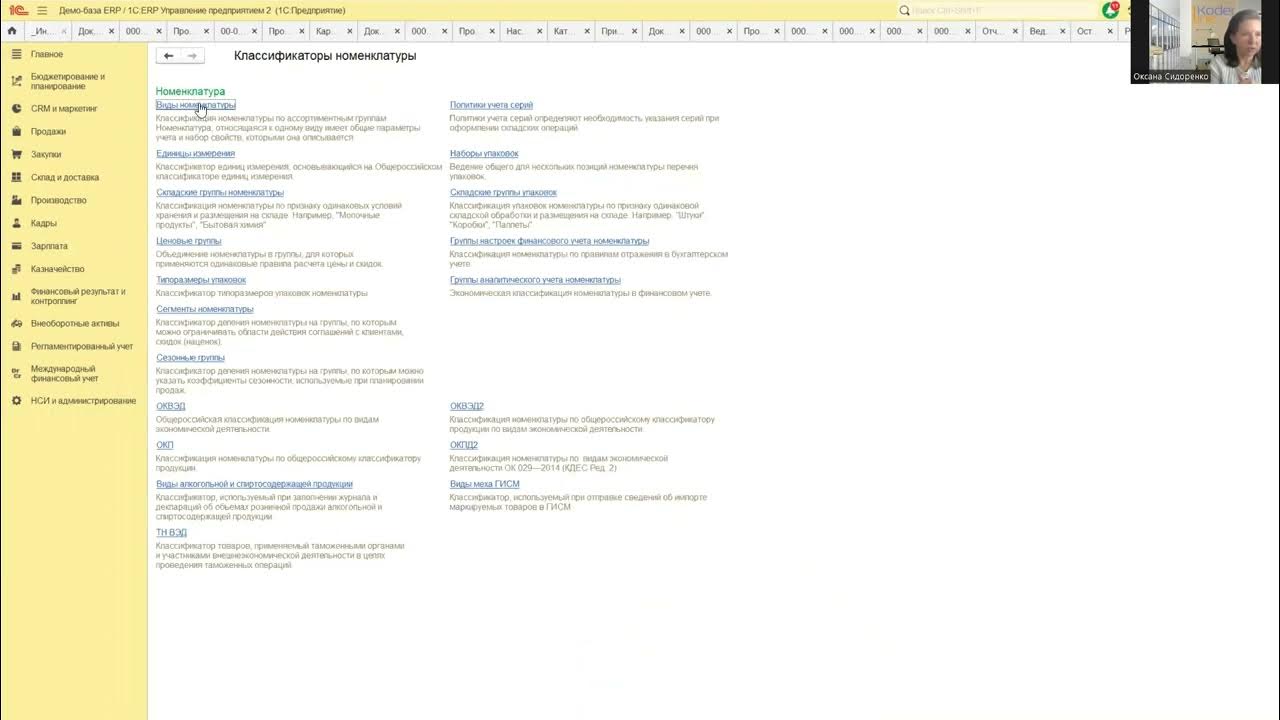Go to the home start page tab icon
The width and height of the screenshot is (1280, 720).
[x=12, y=31]
